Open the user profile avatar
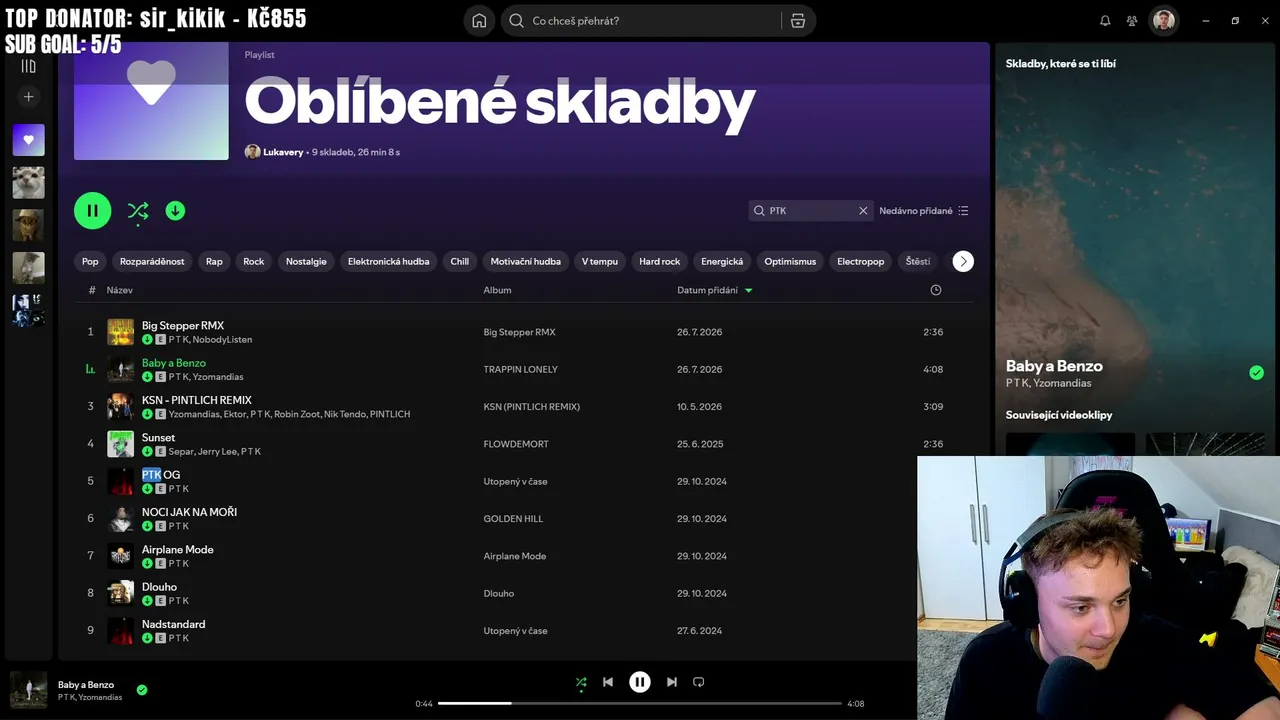This screenshot has width=1280, height=720. tap(1163, 21)
